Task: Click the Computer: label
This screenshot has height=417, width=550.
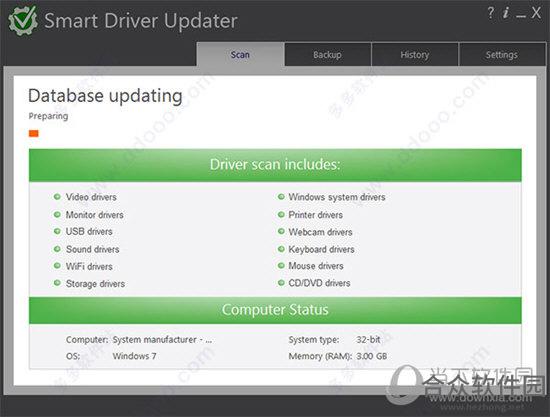Action: 87,339
